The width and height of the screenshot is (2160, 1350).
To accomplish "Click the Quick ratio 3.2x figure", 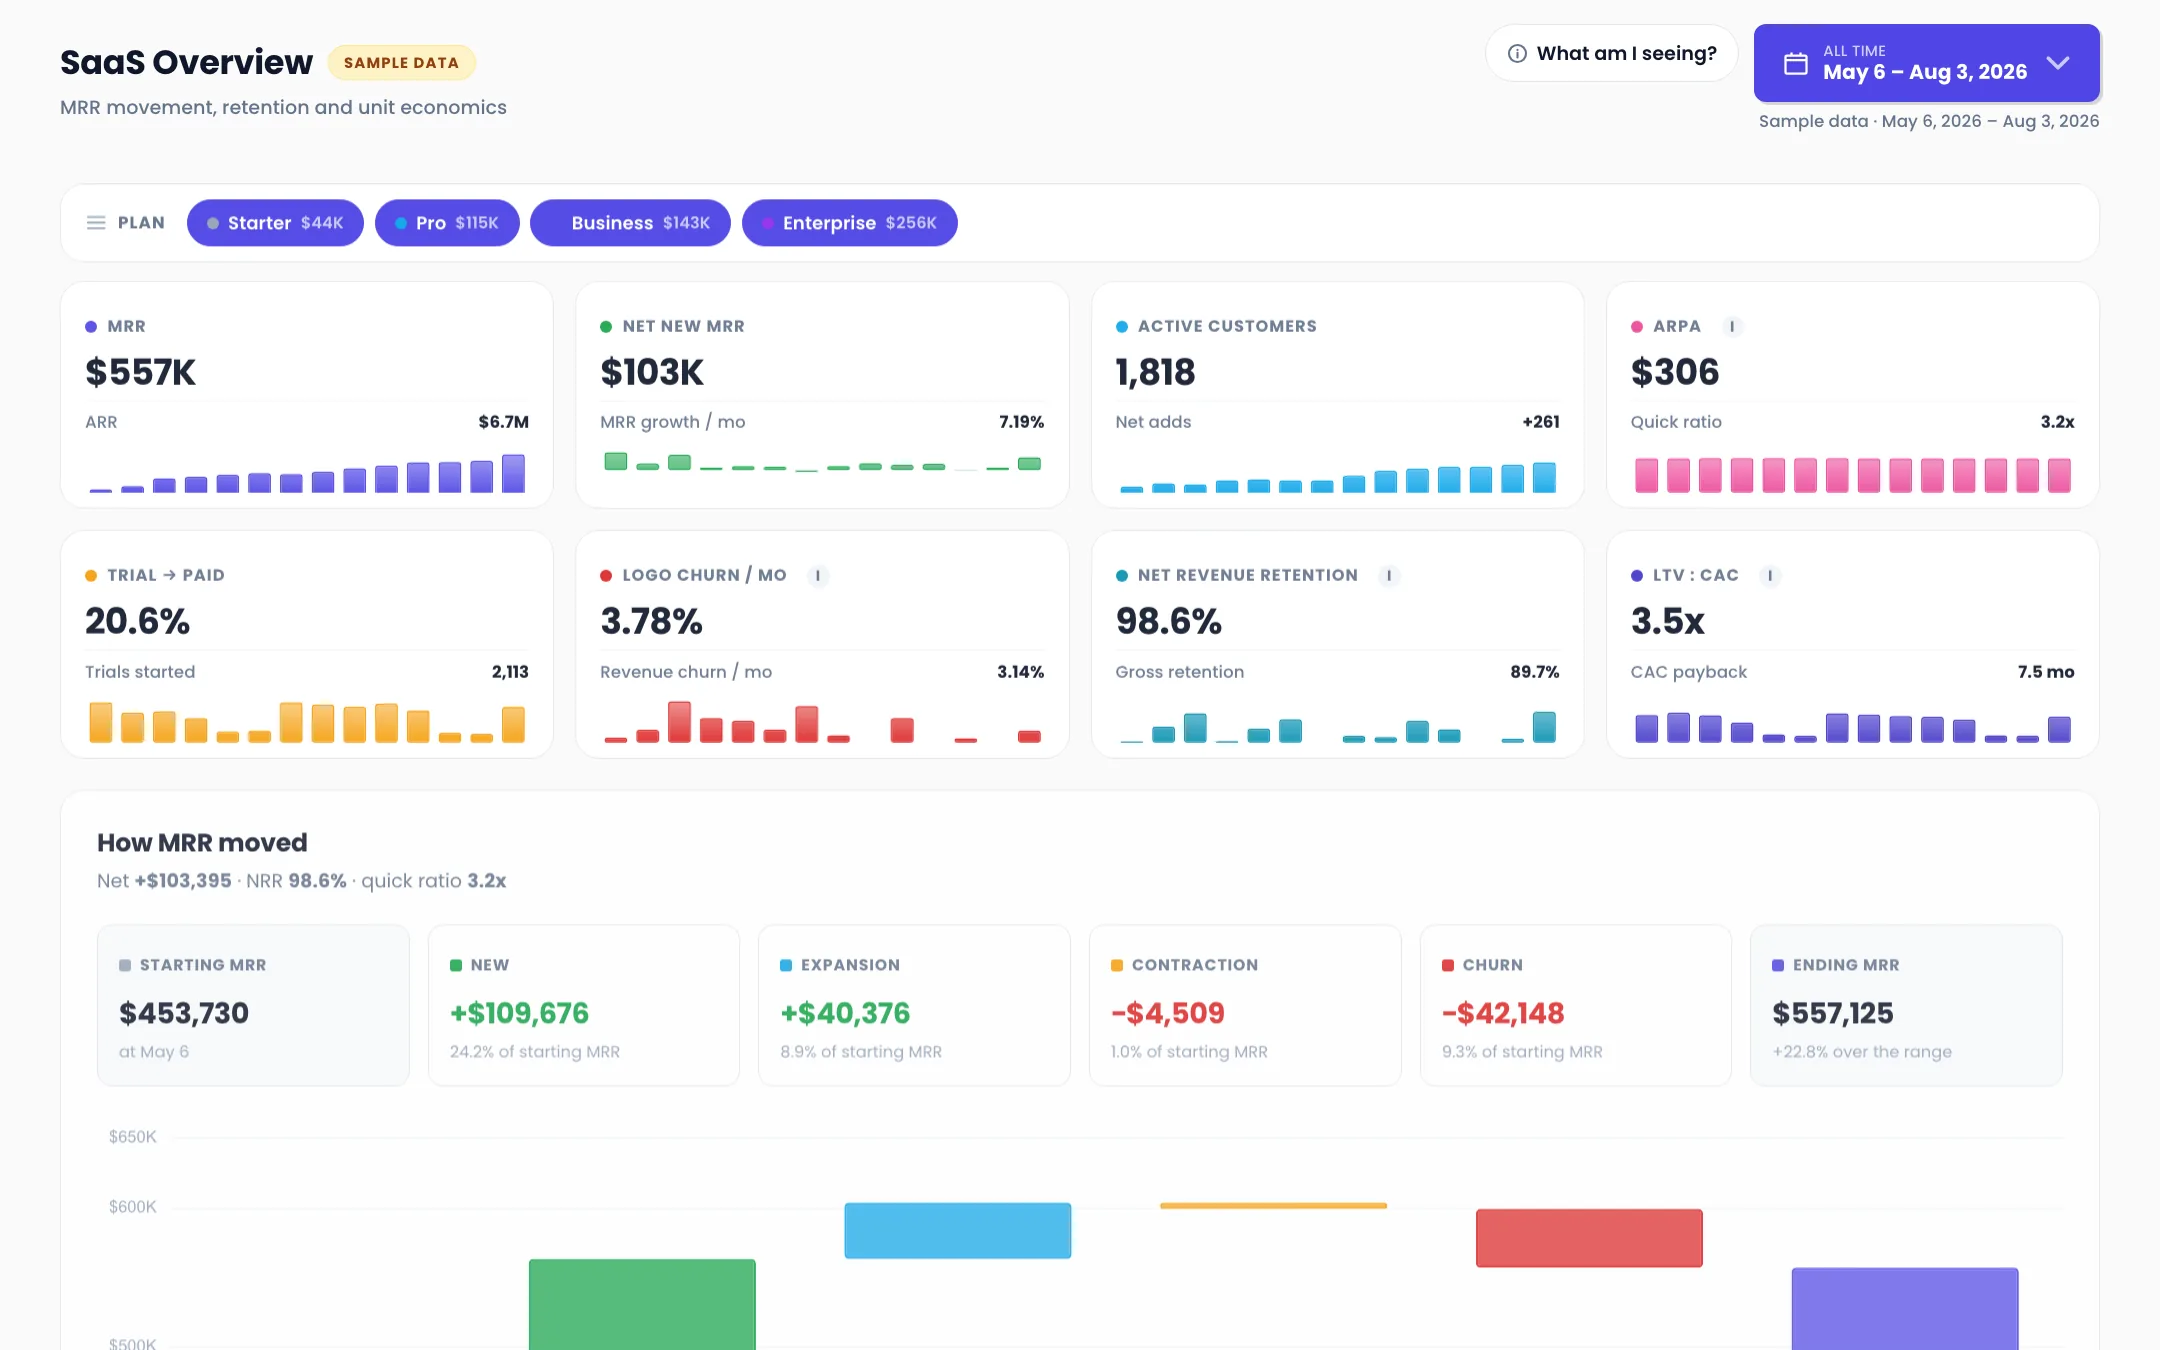I will pos(2057,422).
